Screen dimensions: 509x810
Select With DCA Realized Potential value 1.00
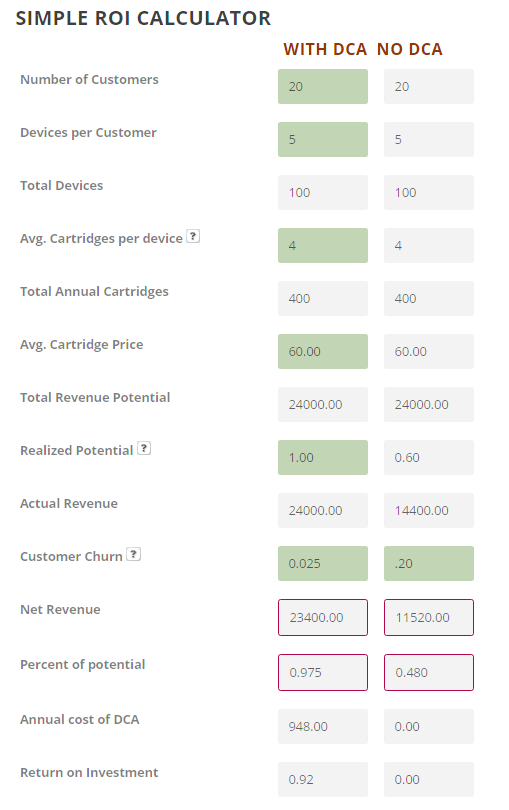323,457
